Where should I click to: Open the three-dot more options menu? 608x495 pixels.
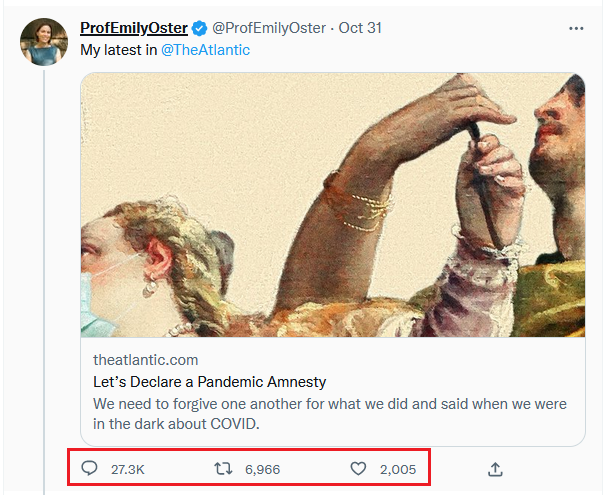[576, 28]
